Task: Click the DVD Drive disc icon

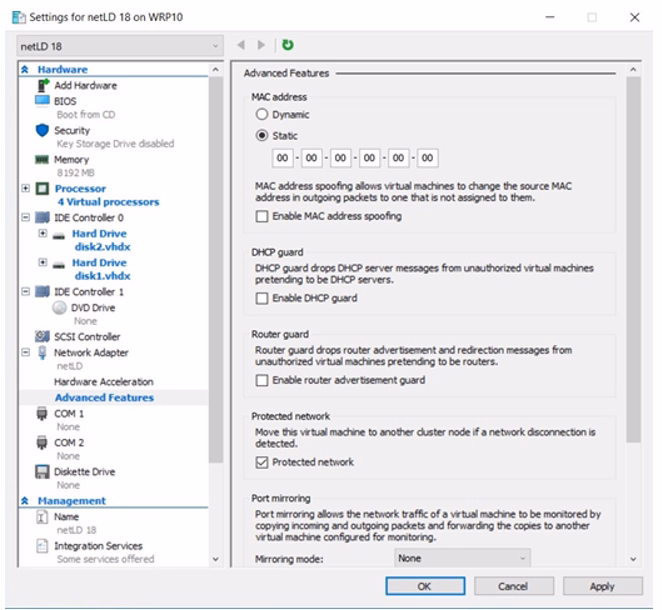Action: [59, 308]
